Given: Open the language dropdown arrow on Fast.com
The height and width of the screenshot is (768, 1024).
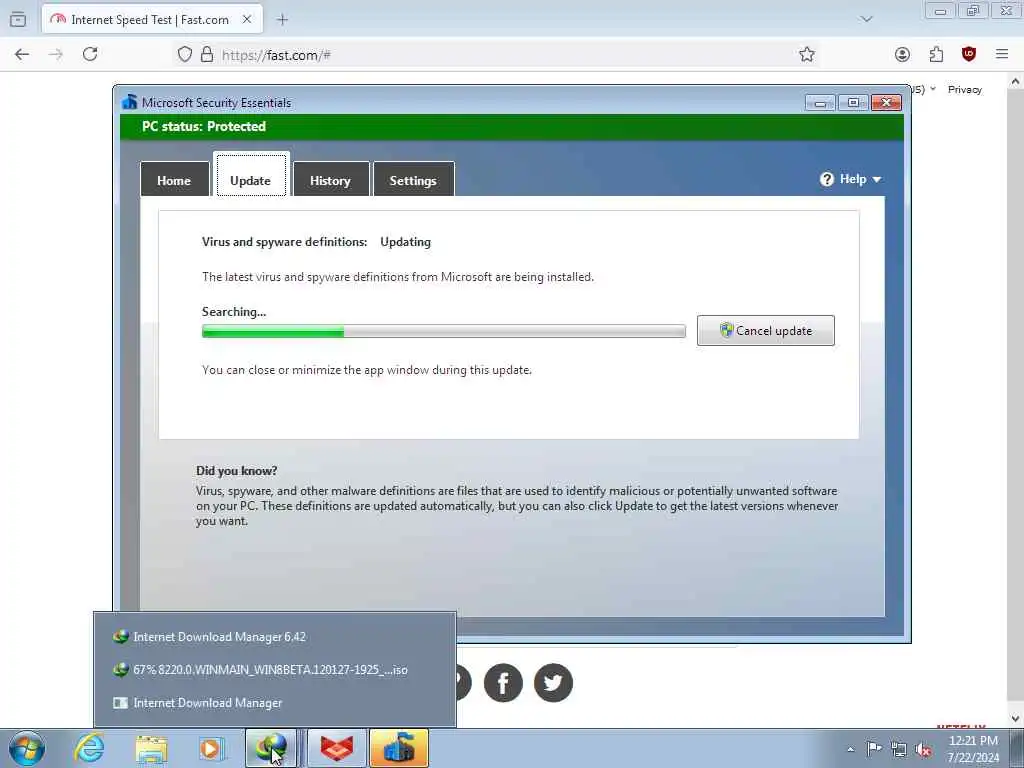Looking at the screenshot, I should [933, 89].
